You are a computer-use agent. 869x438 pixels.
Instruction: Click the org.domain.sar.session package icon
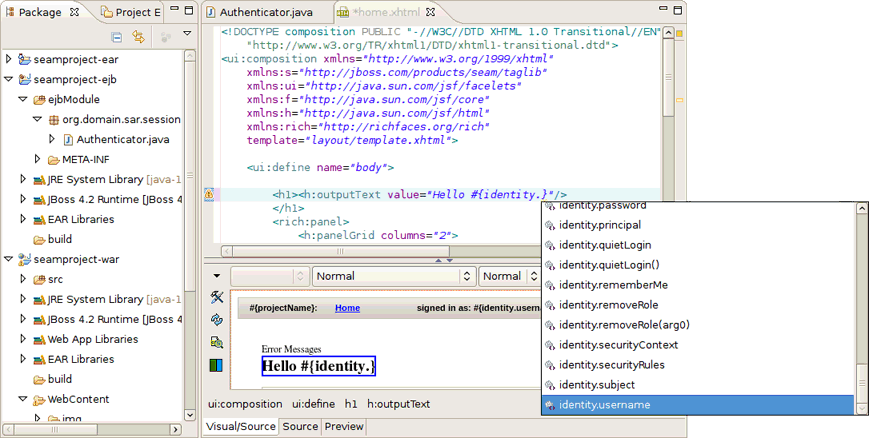[53, 120]
